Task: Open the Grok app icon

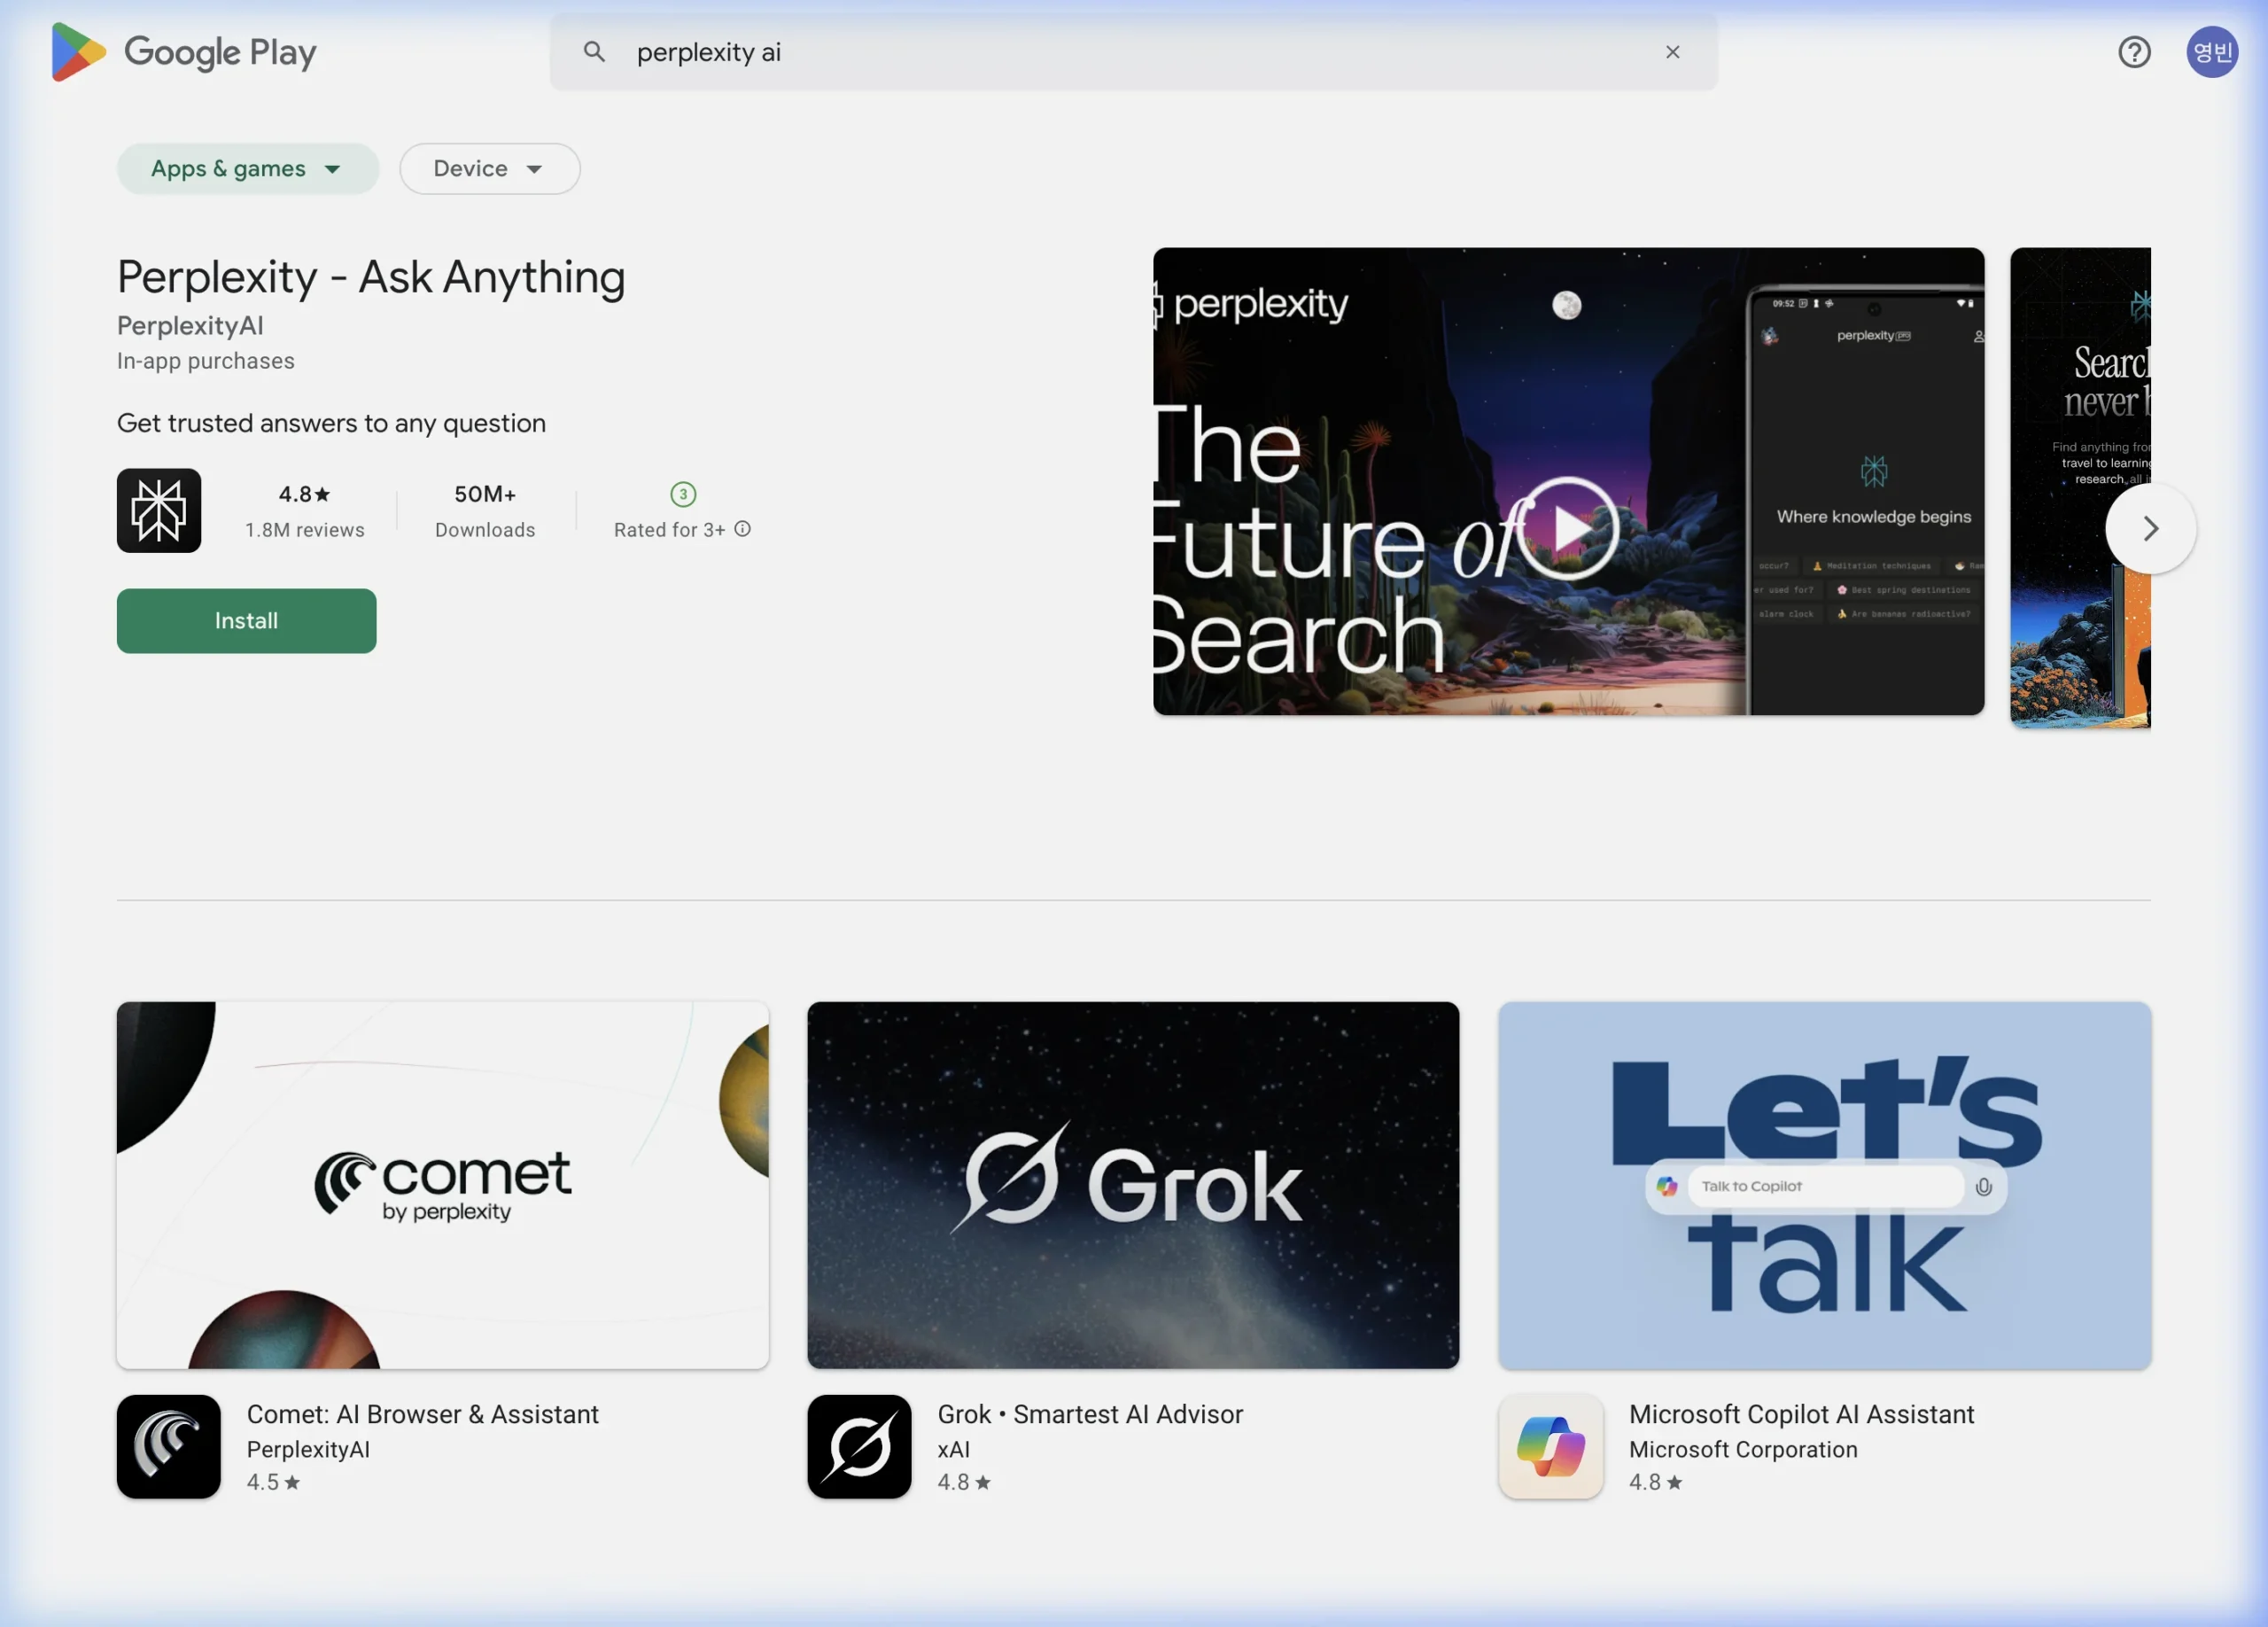Action: (x=859, y=1446)
